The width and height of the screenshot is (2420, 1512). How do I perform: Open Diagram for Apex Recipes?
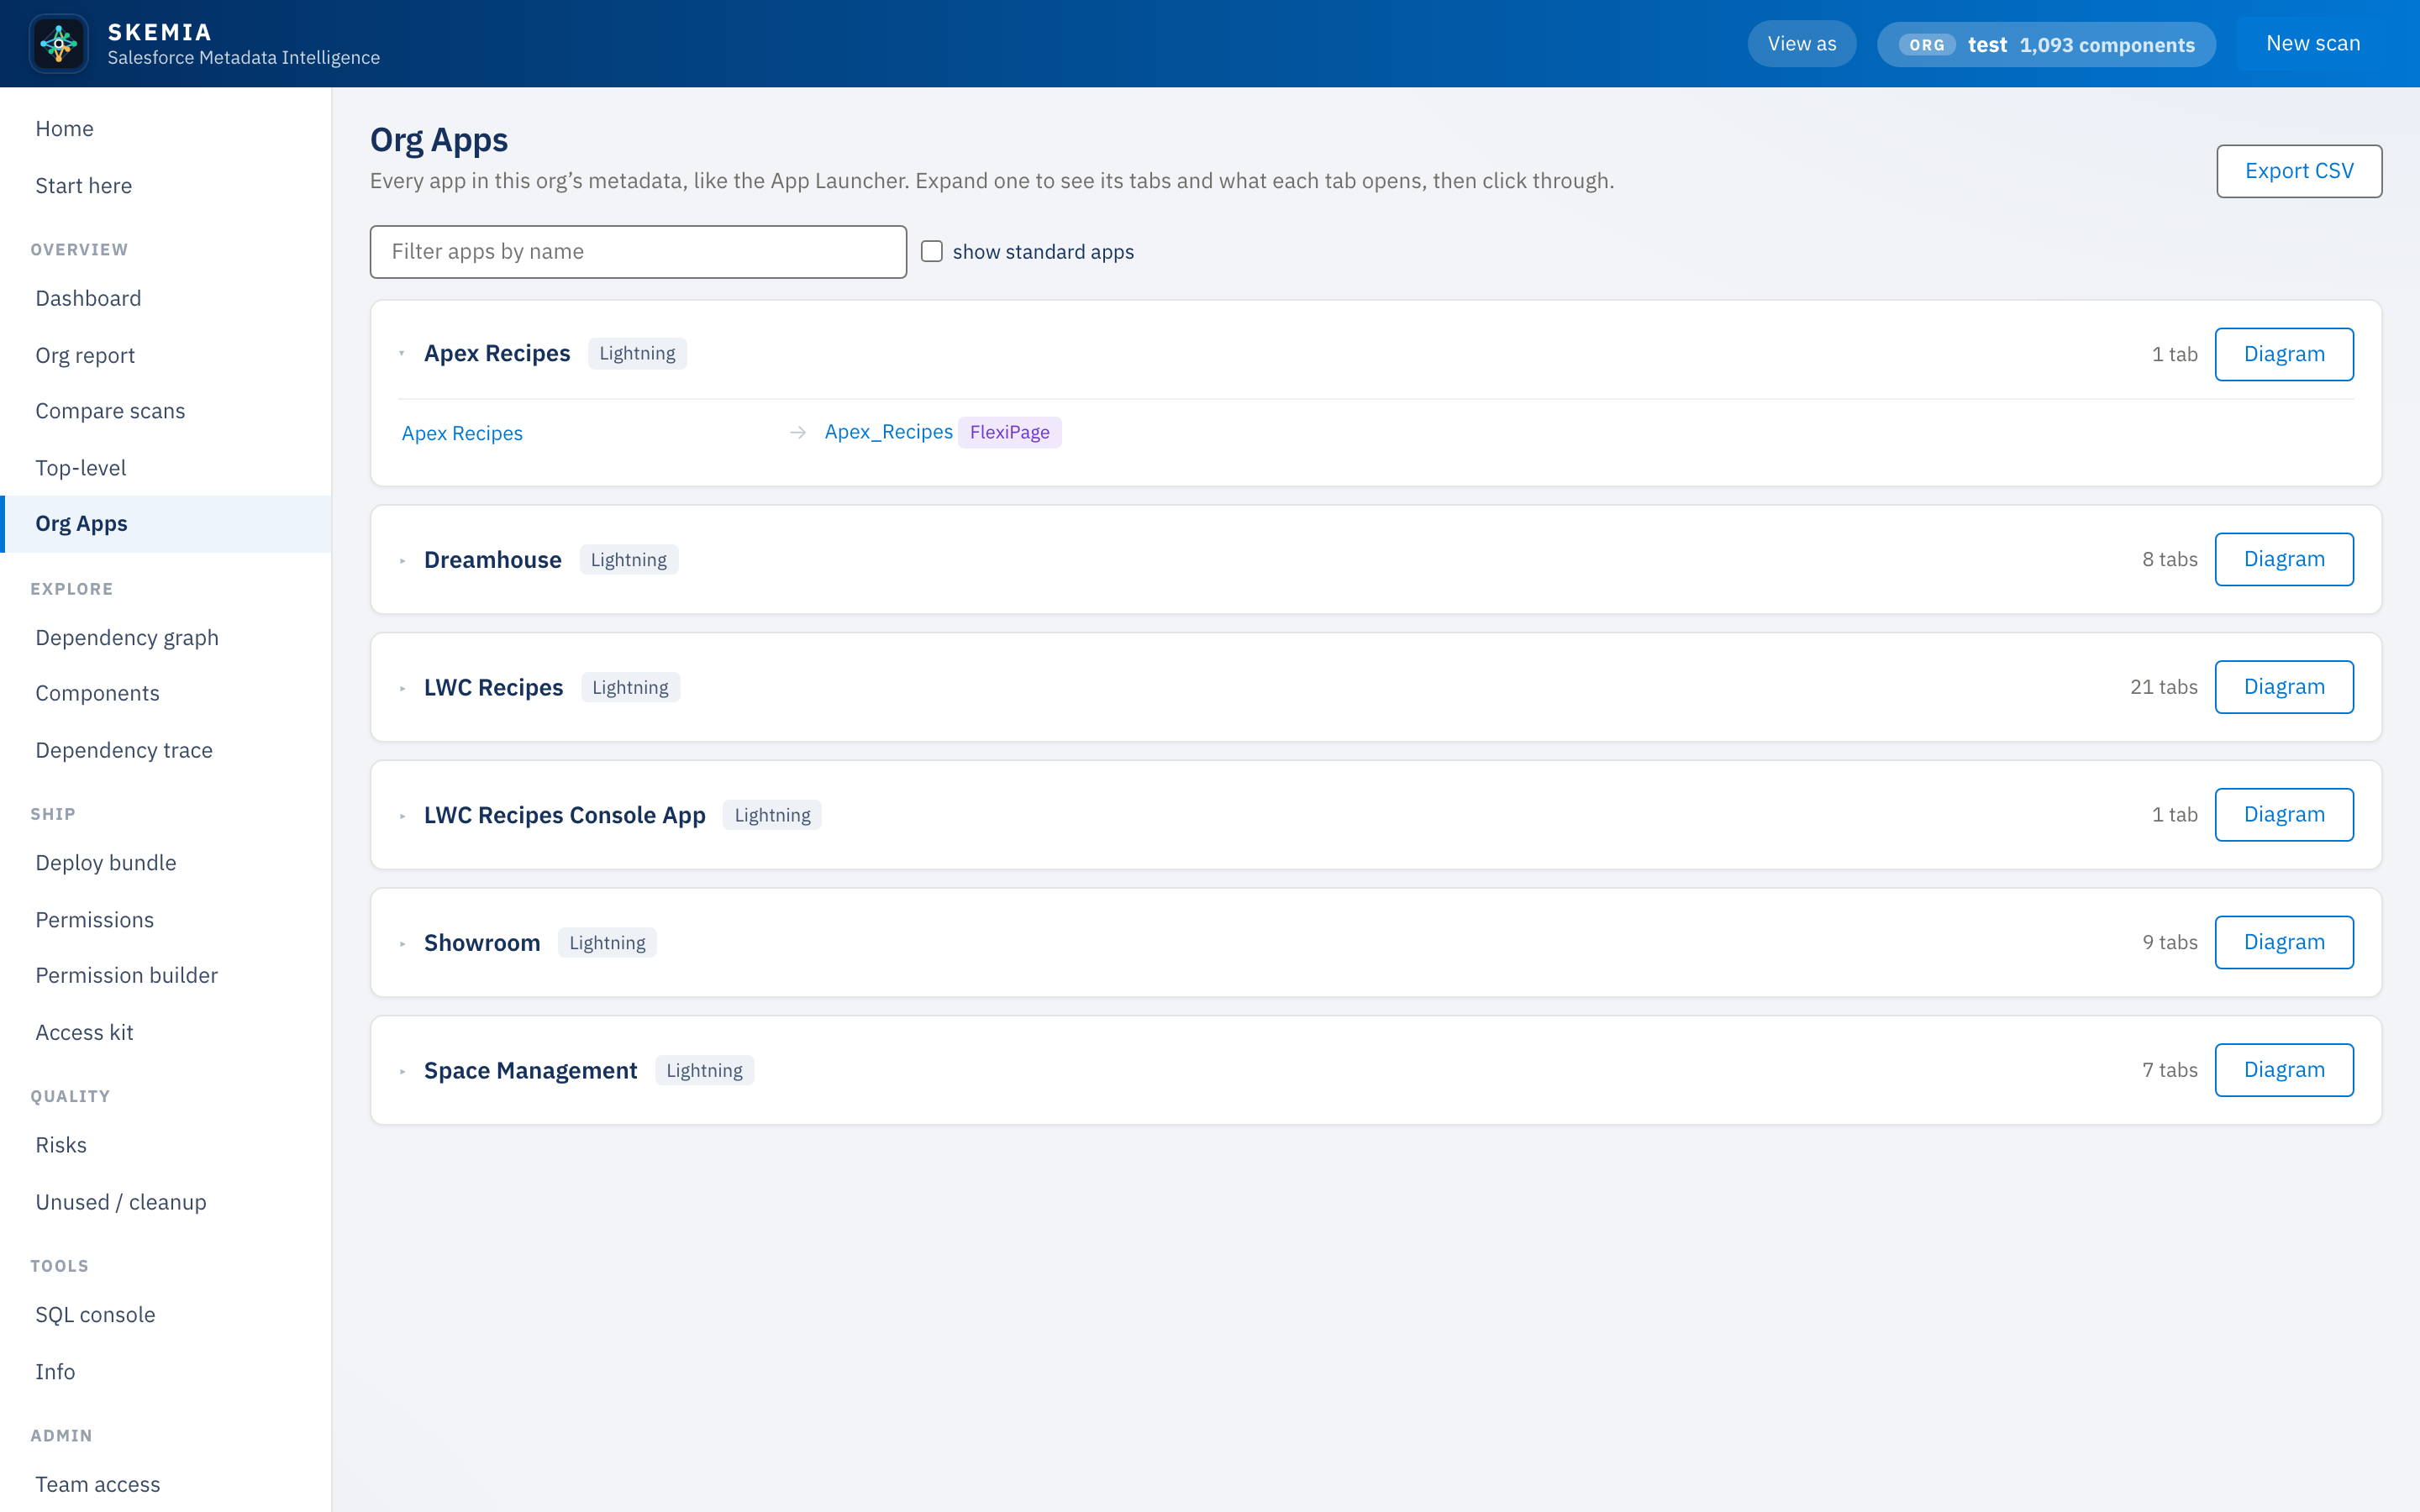(x=2284, y=354)
